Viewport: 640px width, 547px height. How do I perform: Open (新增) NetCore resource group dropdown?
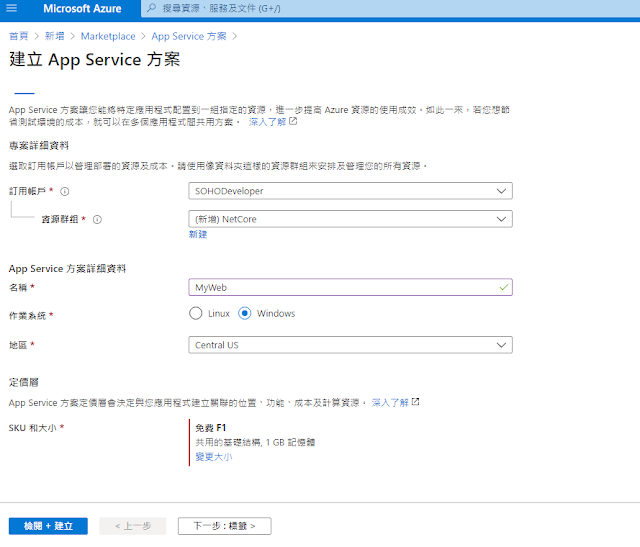tap(350, 219)
